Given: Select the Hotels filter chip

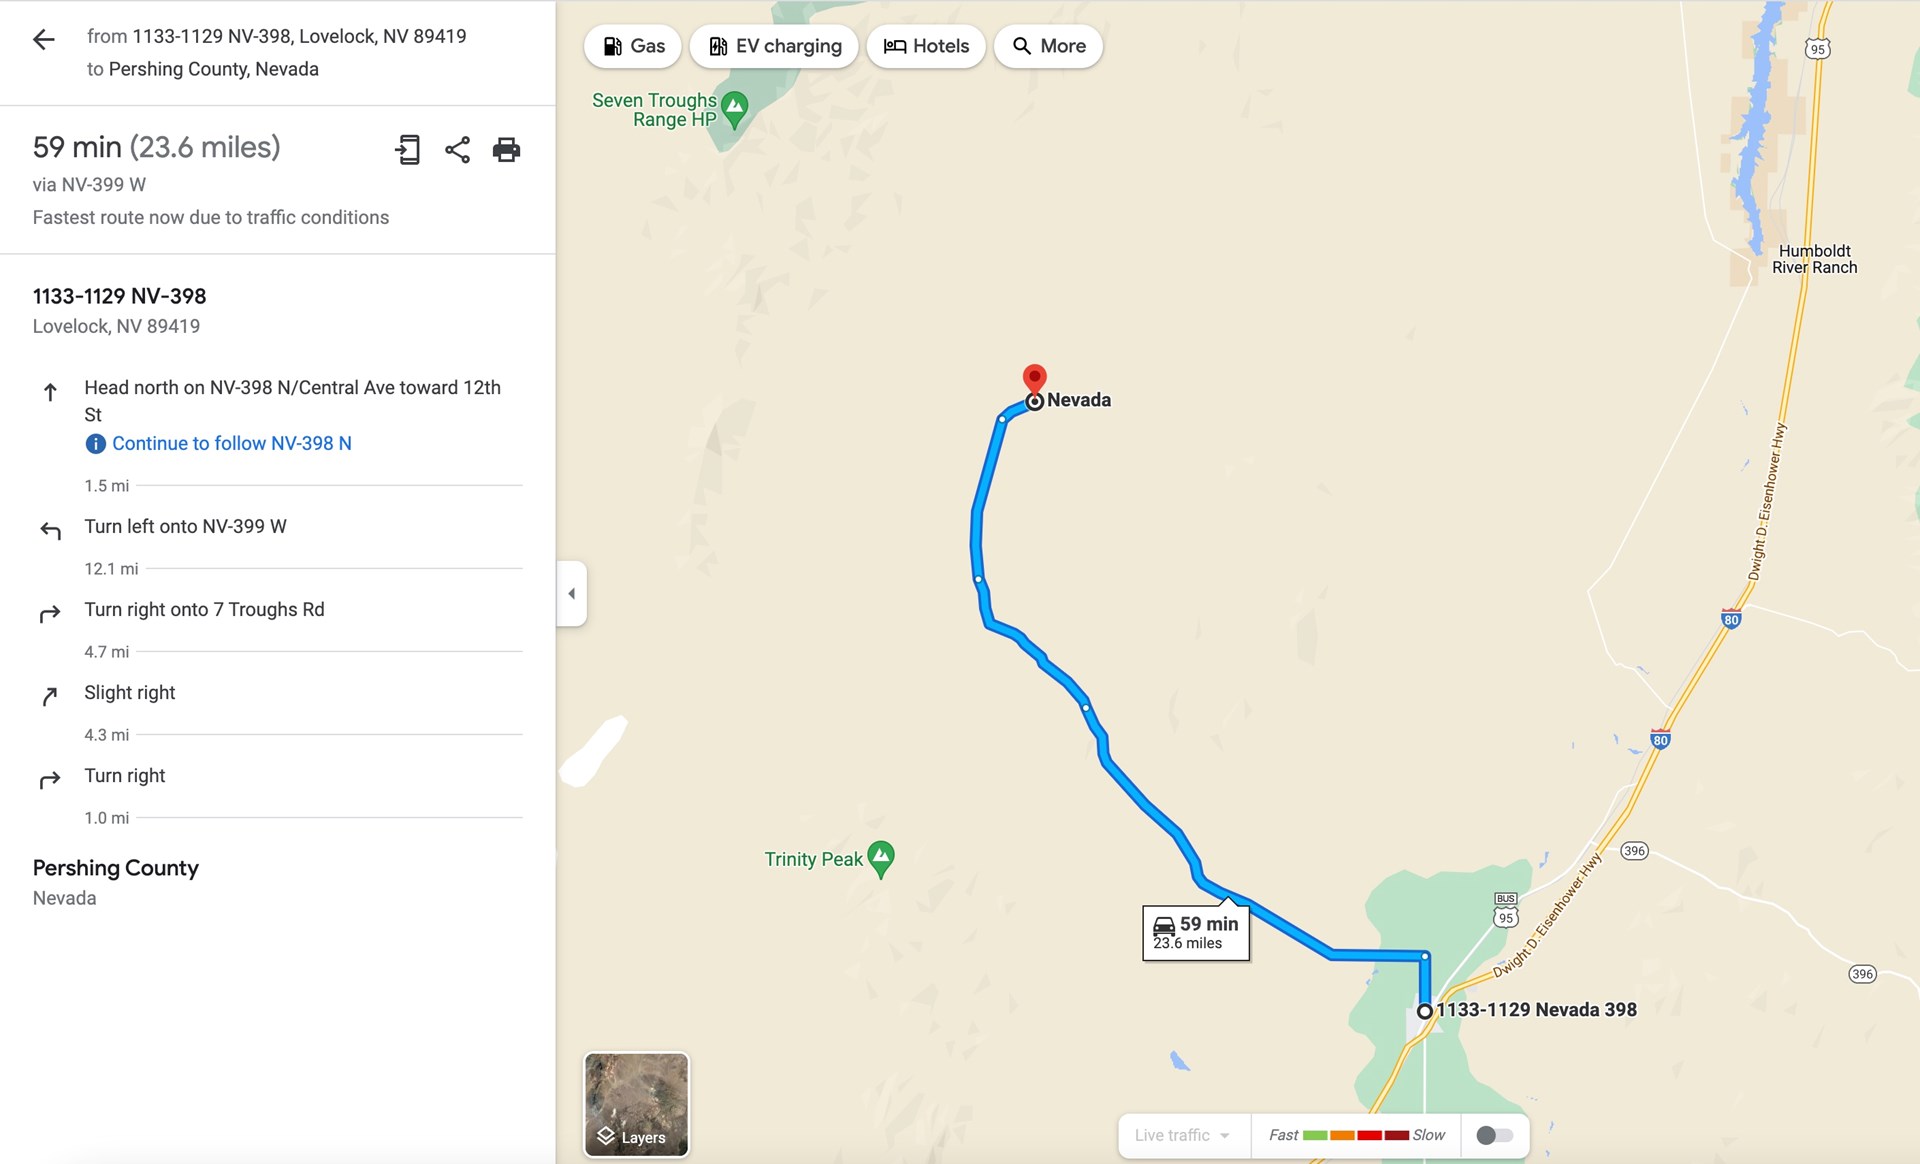Looking at the screenshot, I should click(x=926, y=46).
